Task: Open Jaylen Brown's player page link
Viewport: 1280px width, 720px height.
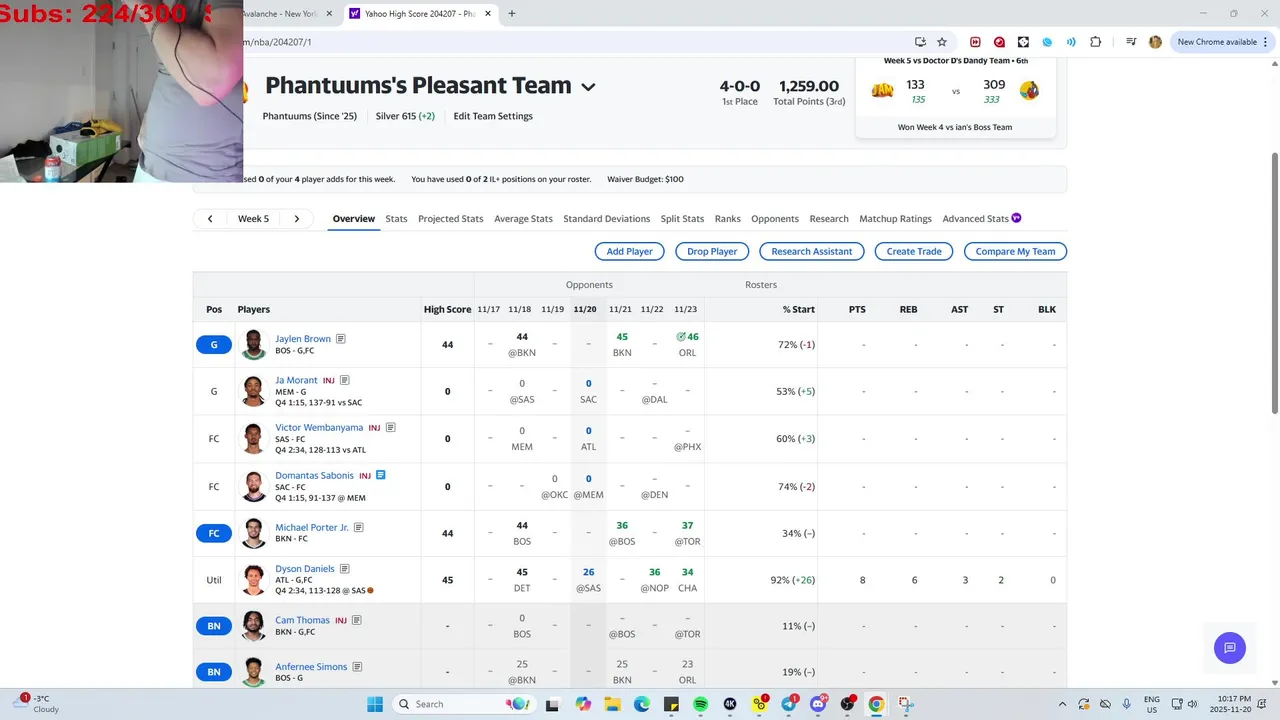Action: pos(303,339)
